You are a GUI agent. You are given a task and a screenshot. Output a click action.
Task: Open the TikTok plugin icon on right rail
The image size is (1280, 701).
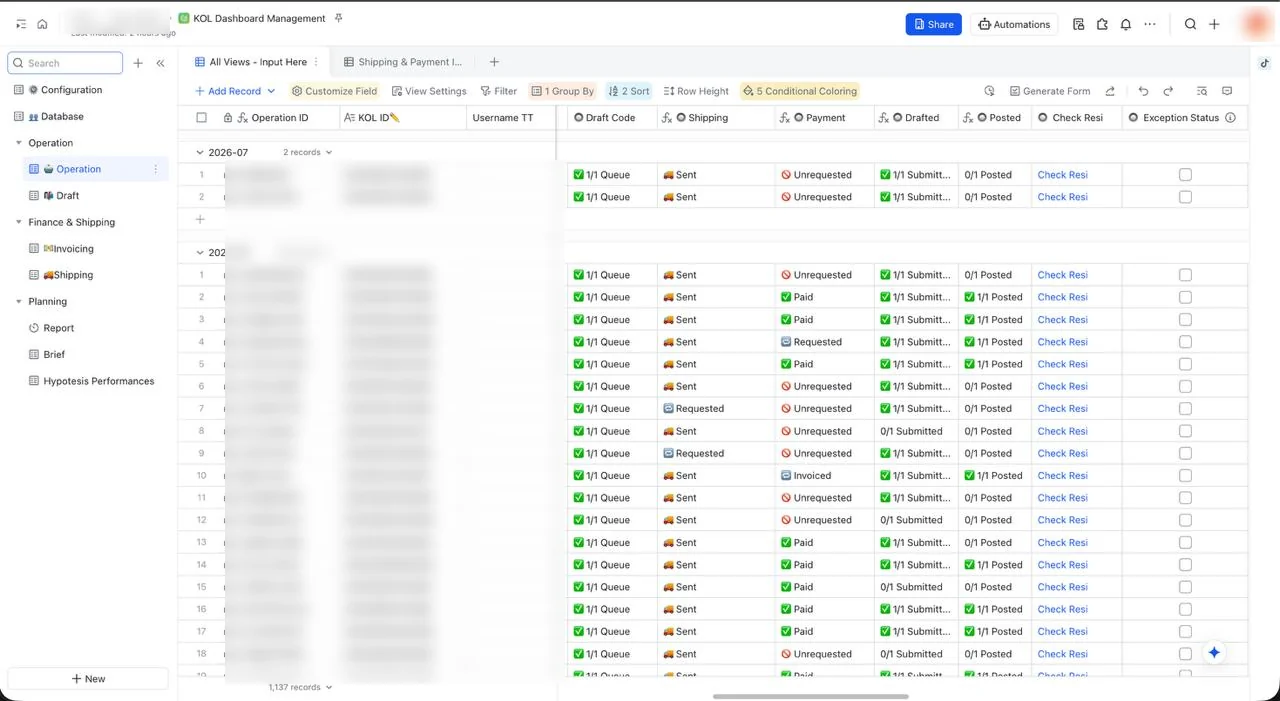(1265, 62)
